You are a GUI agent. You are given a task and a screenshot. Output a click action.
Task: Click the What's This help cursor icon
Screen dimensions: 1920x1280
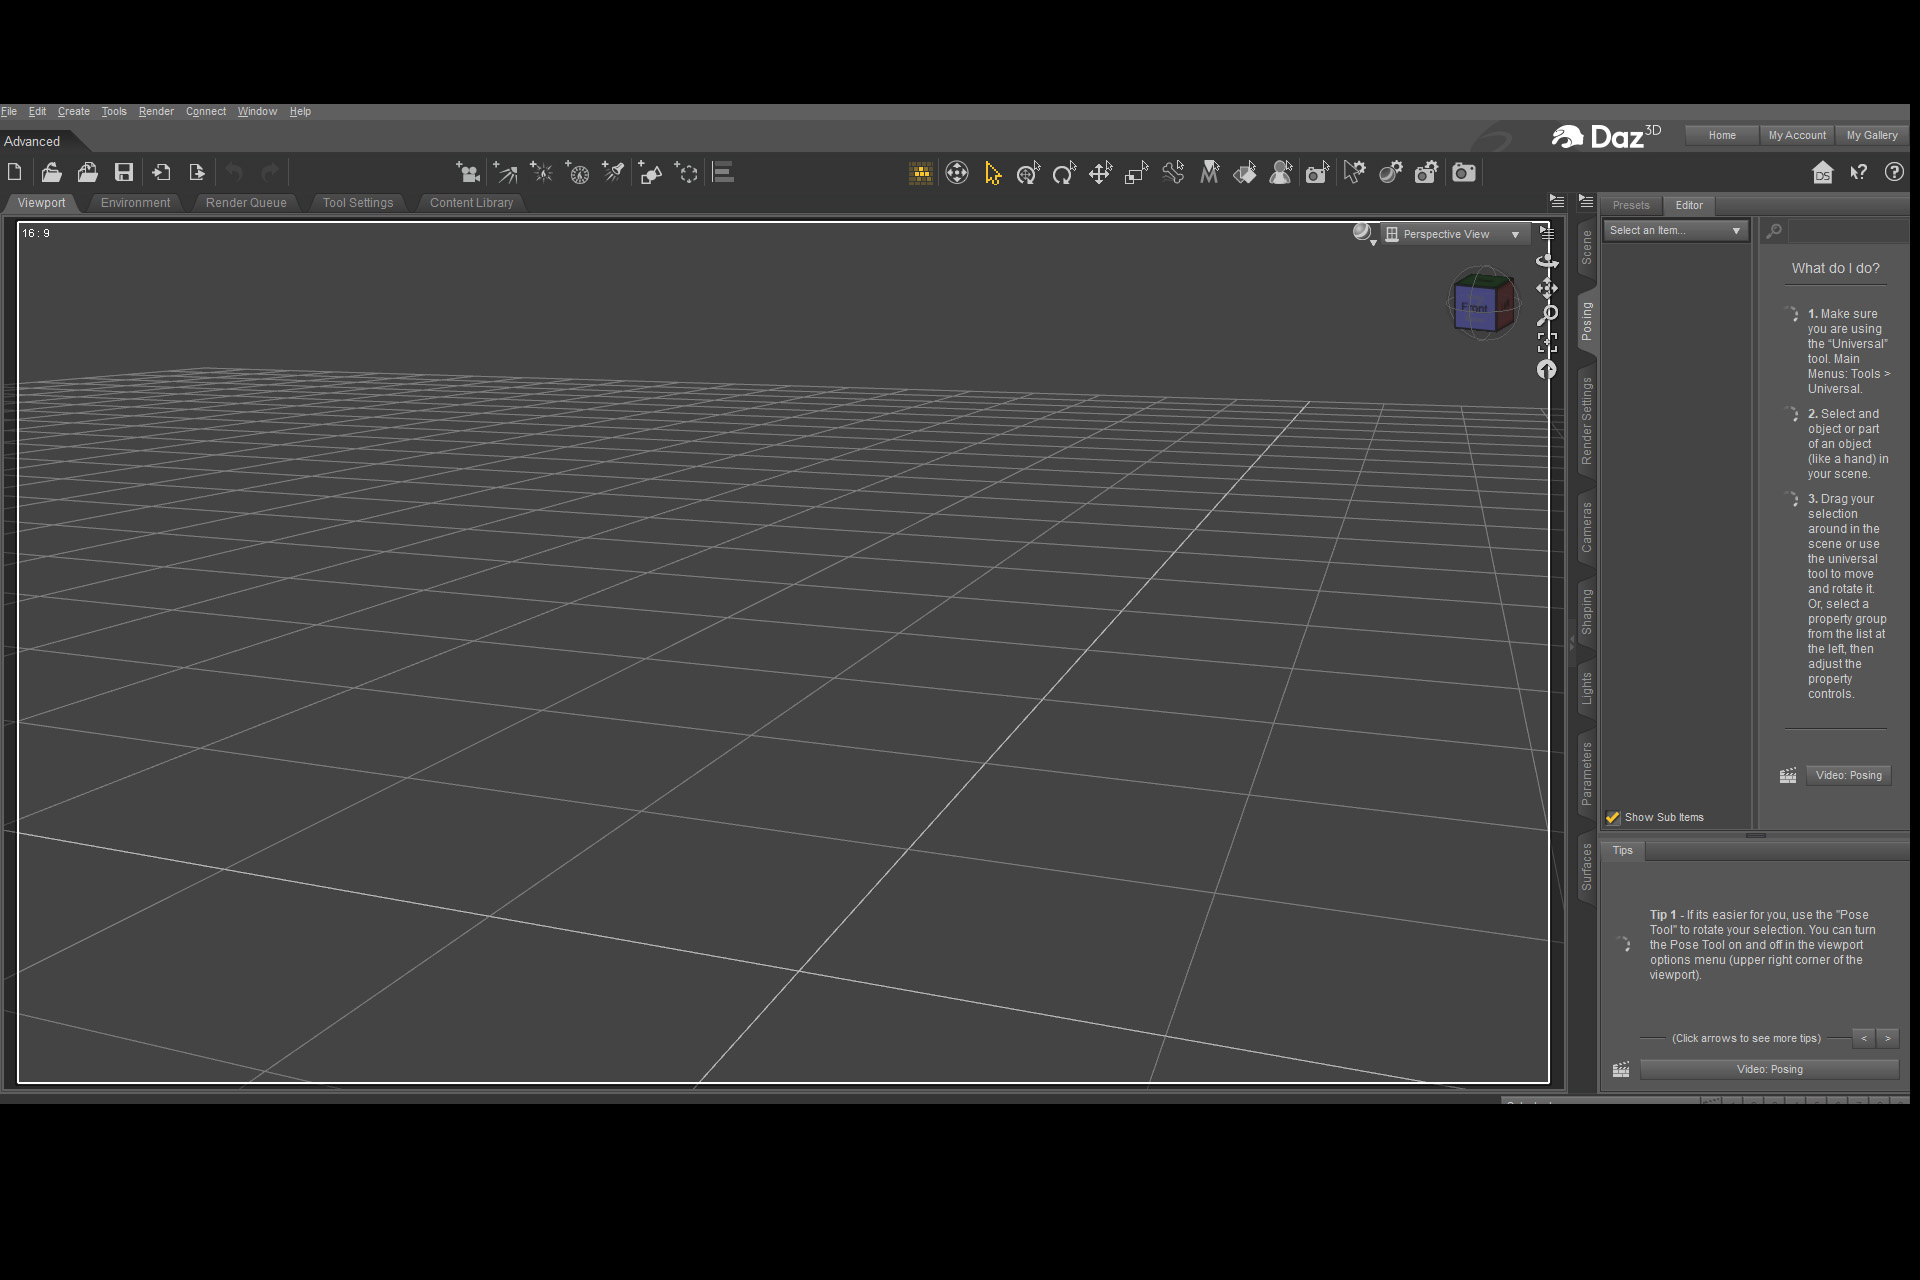1859,173
